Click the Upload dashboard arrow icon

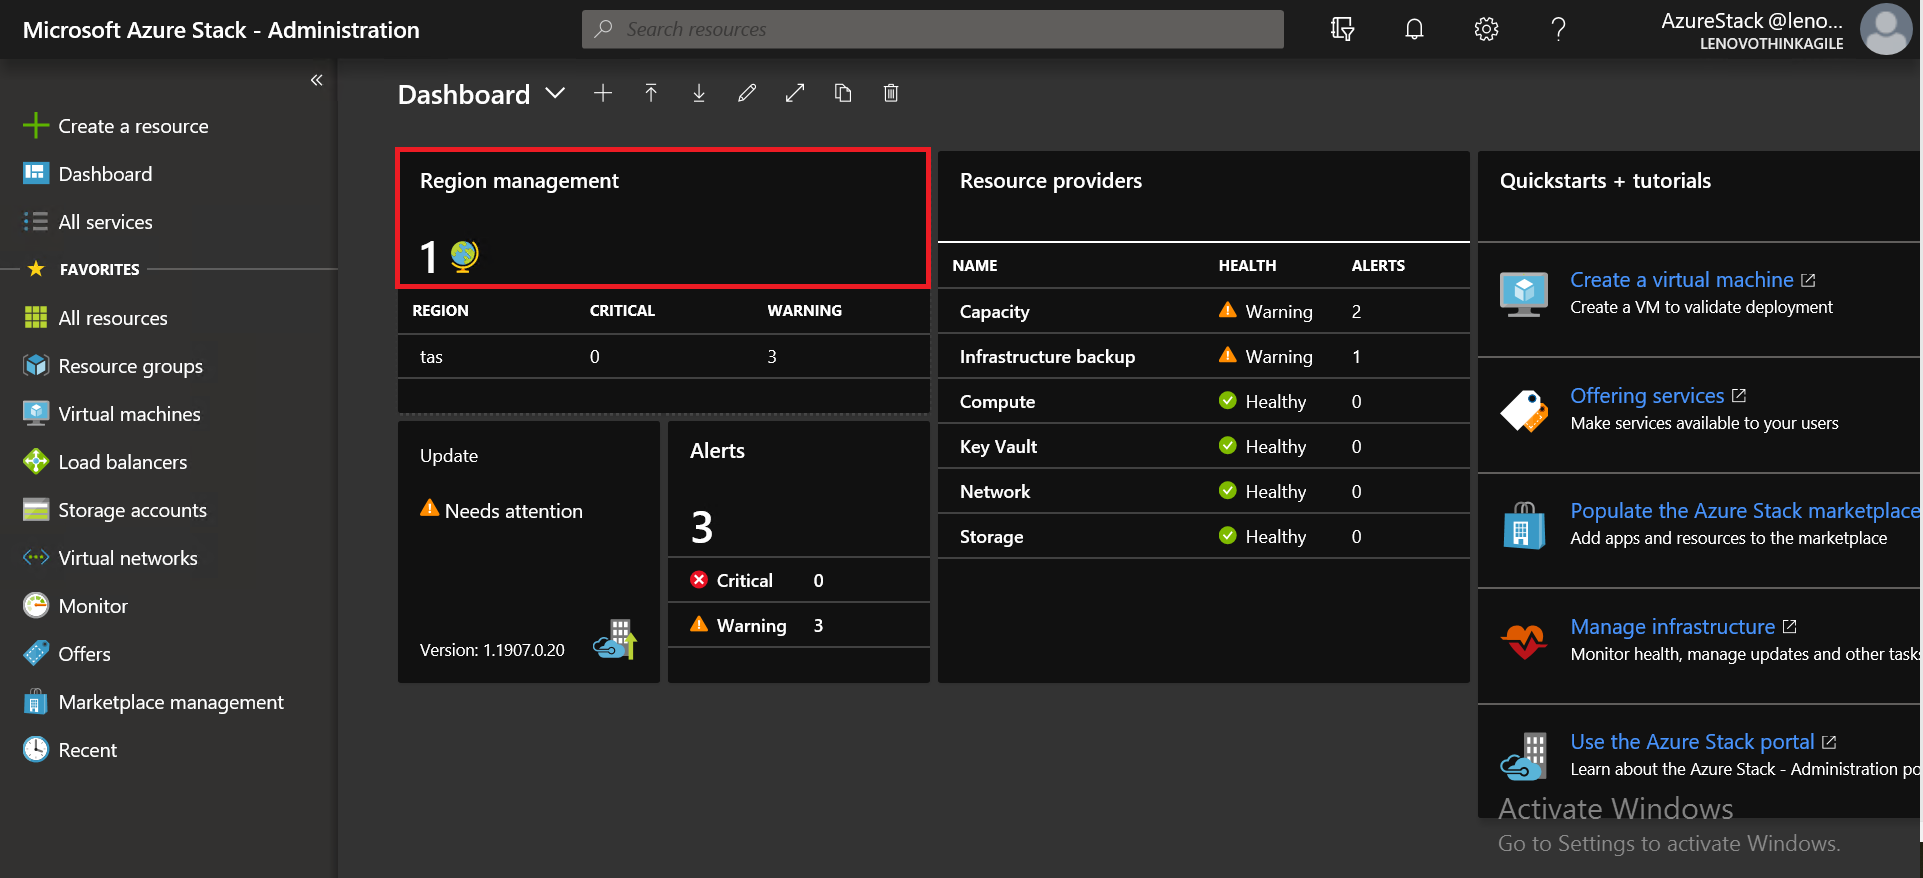click(x=651, y=93)
